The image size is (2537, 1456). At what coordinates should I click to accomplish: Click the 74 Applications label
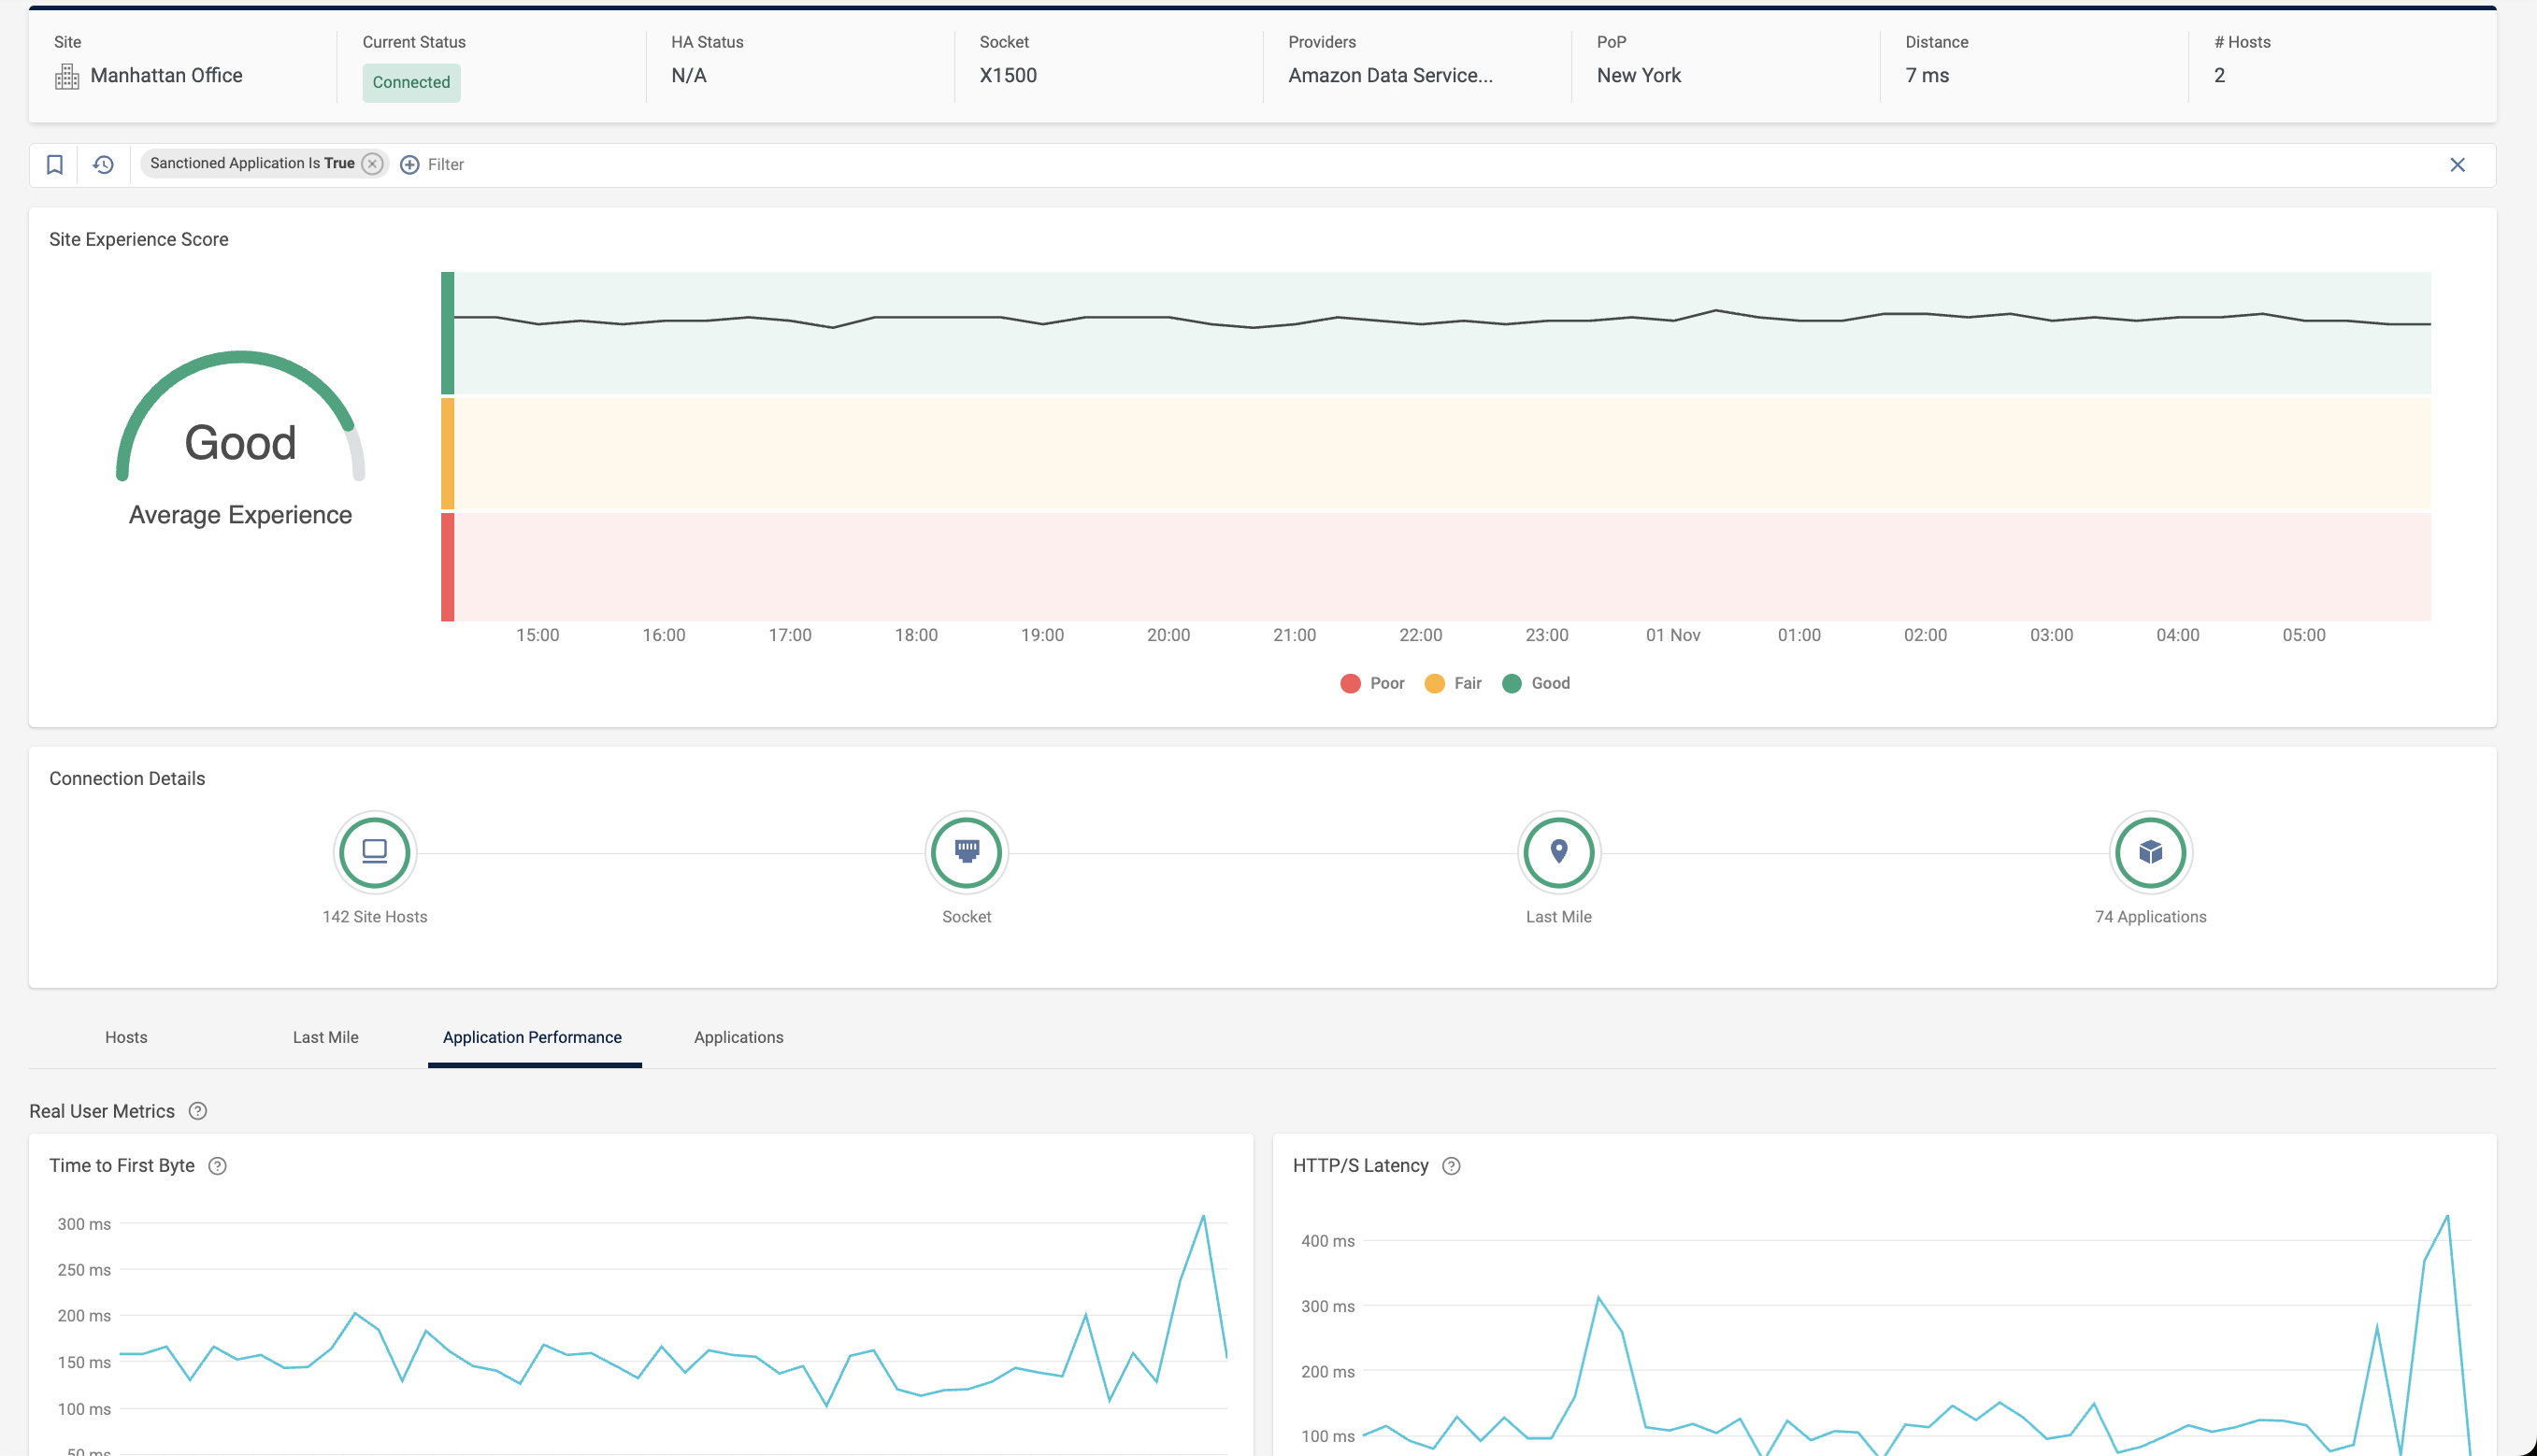[x=2151, y=917]
